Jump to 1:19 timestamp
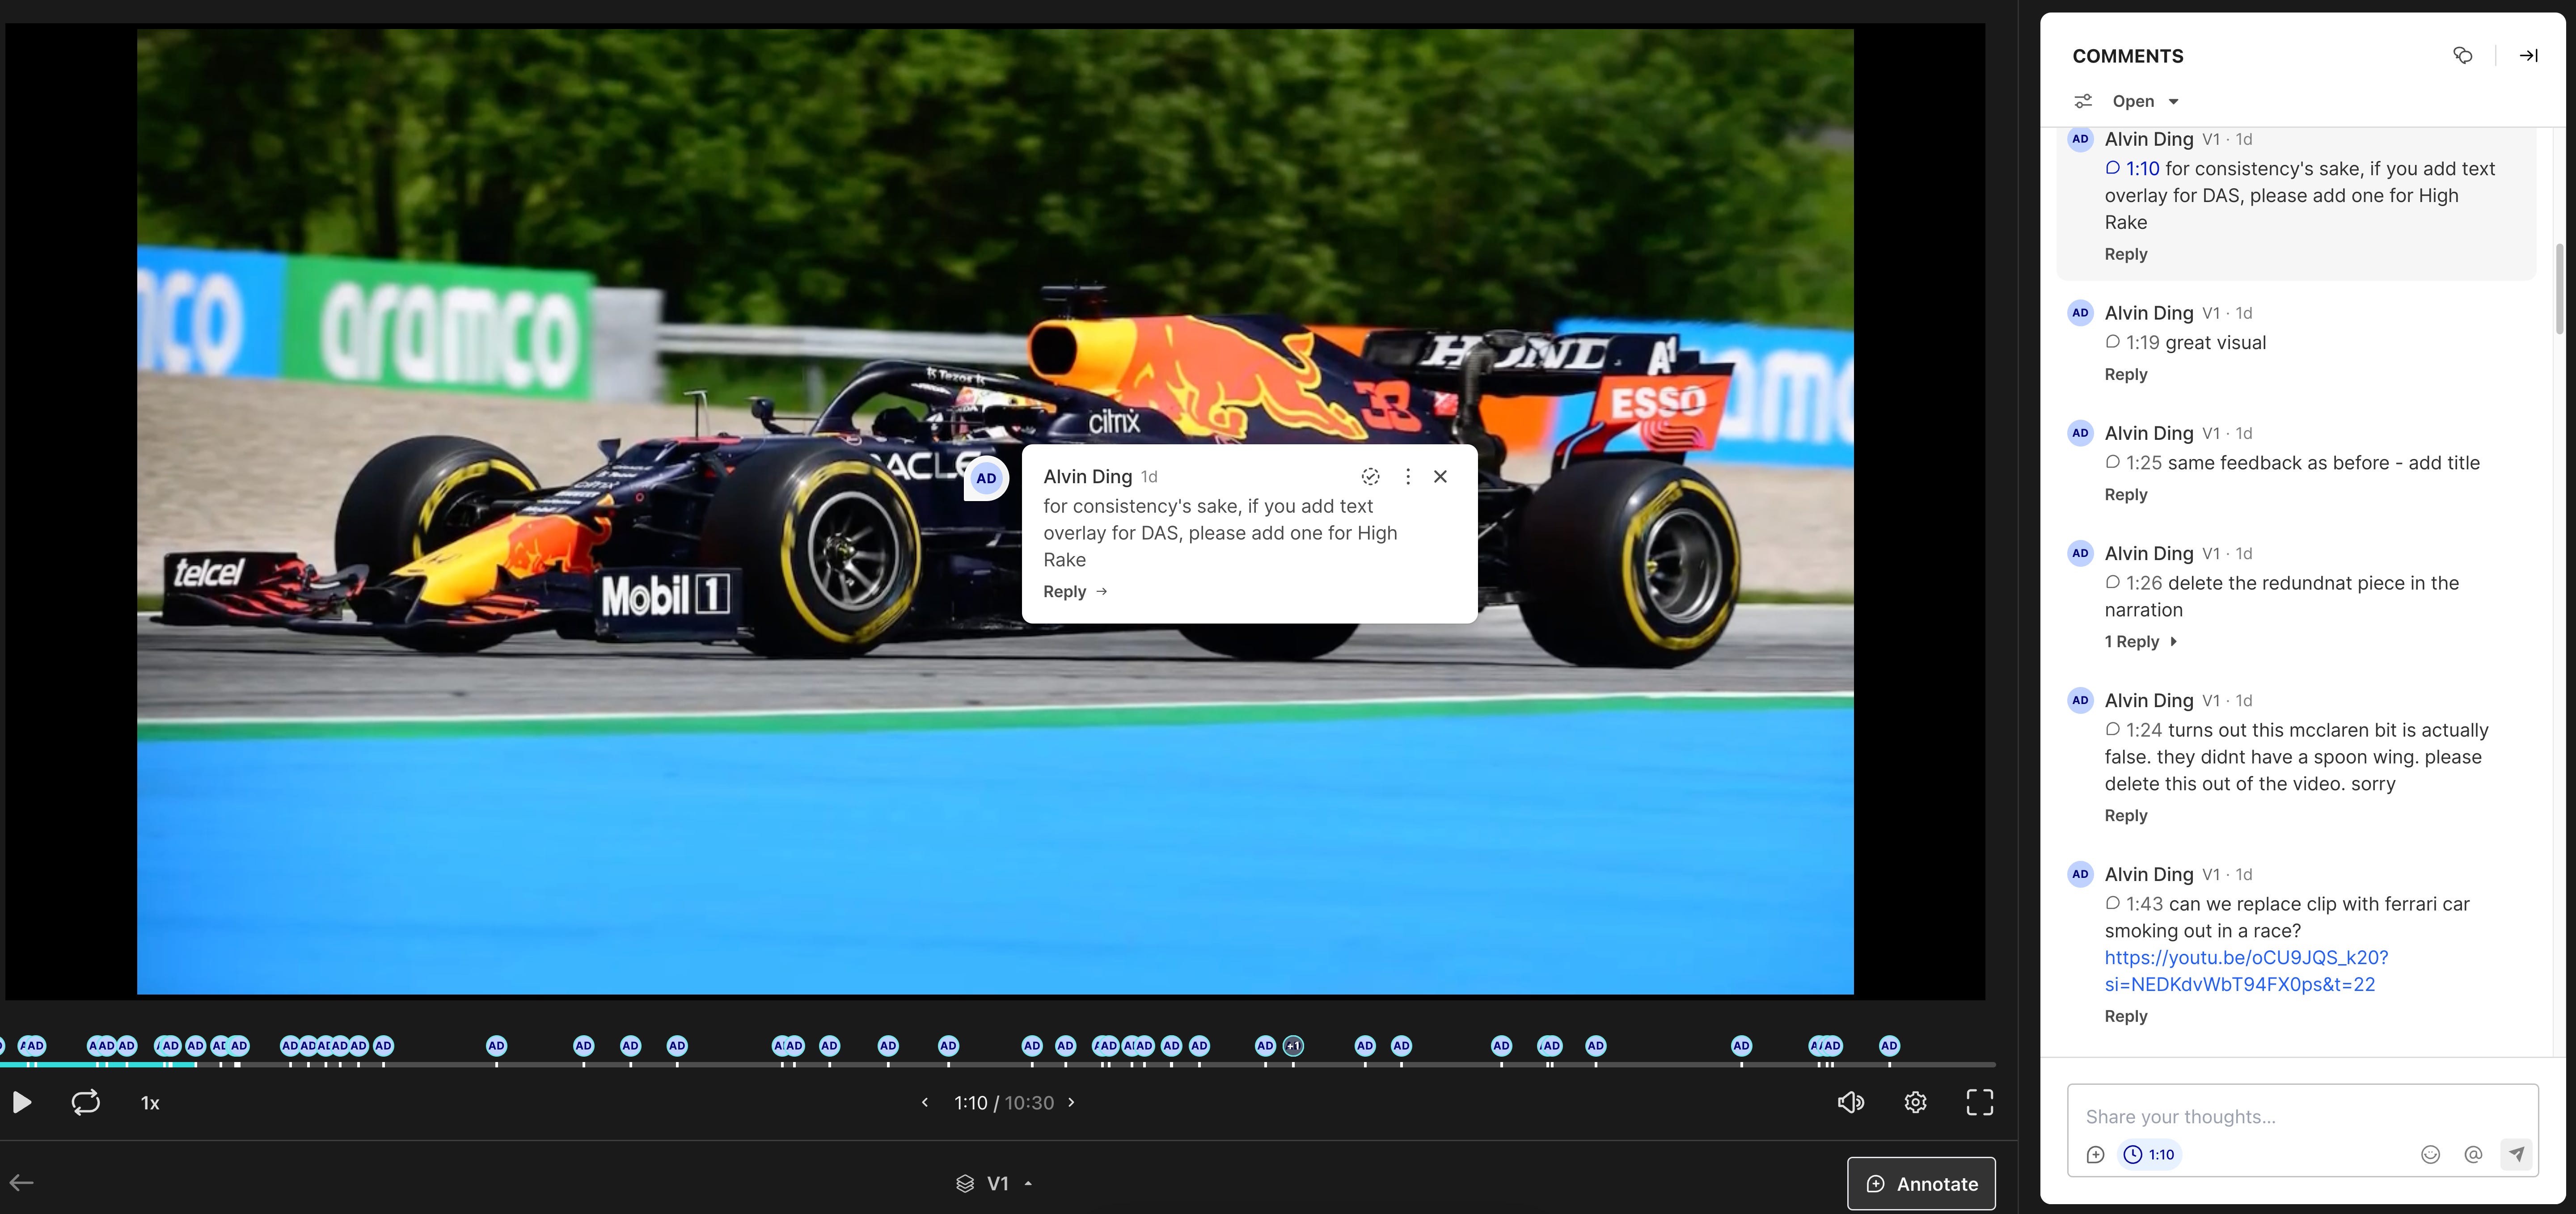 (2142, 342)
